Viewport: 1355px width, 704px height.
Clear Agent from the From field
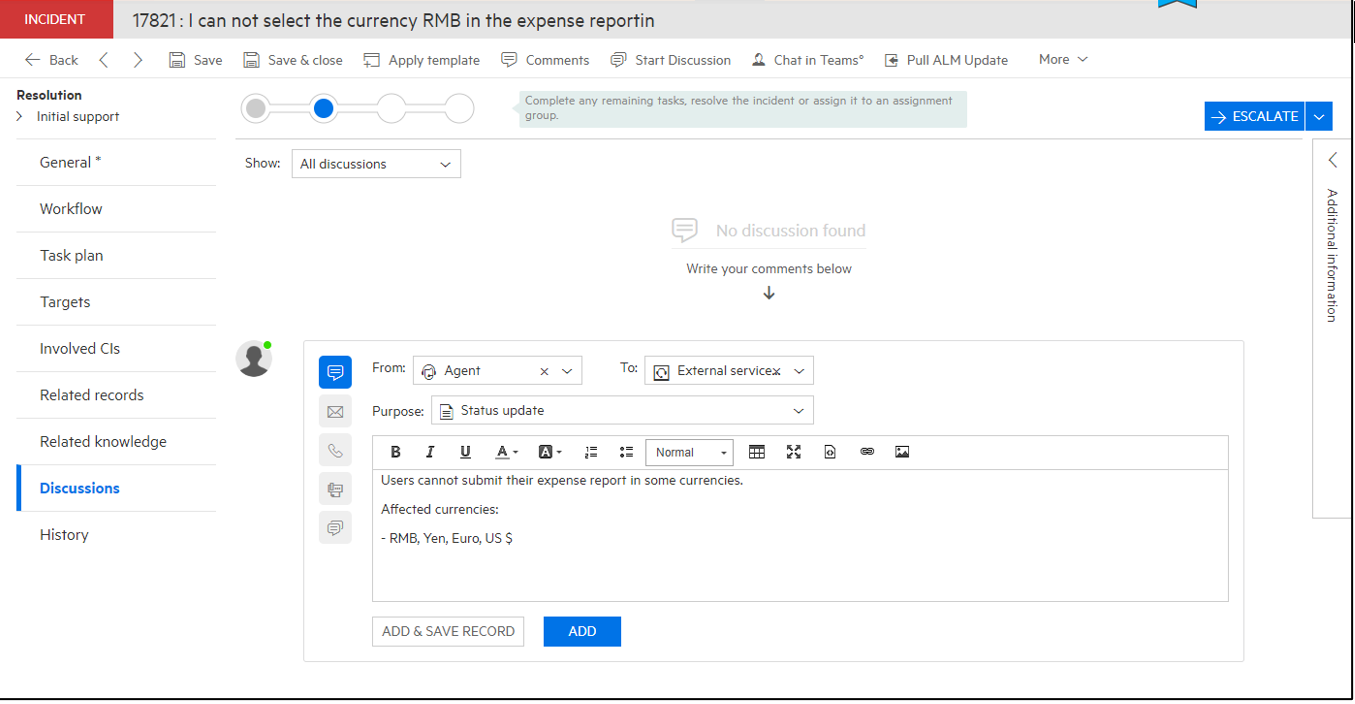[x=544, y=370]
